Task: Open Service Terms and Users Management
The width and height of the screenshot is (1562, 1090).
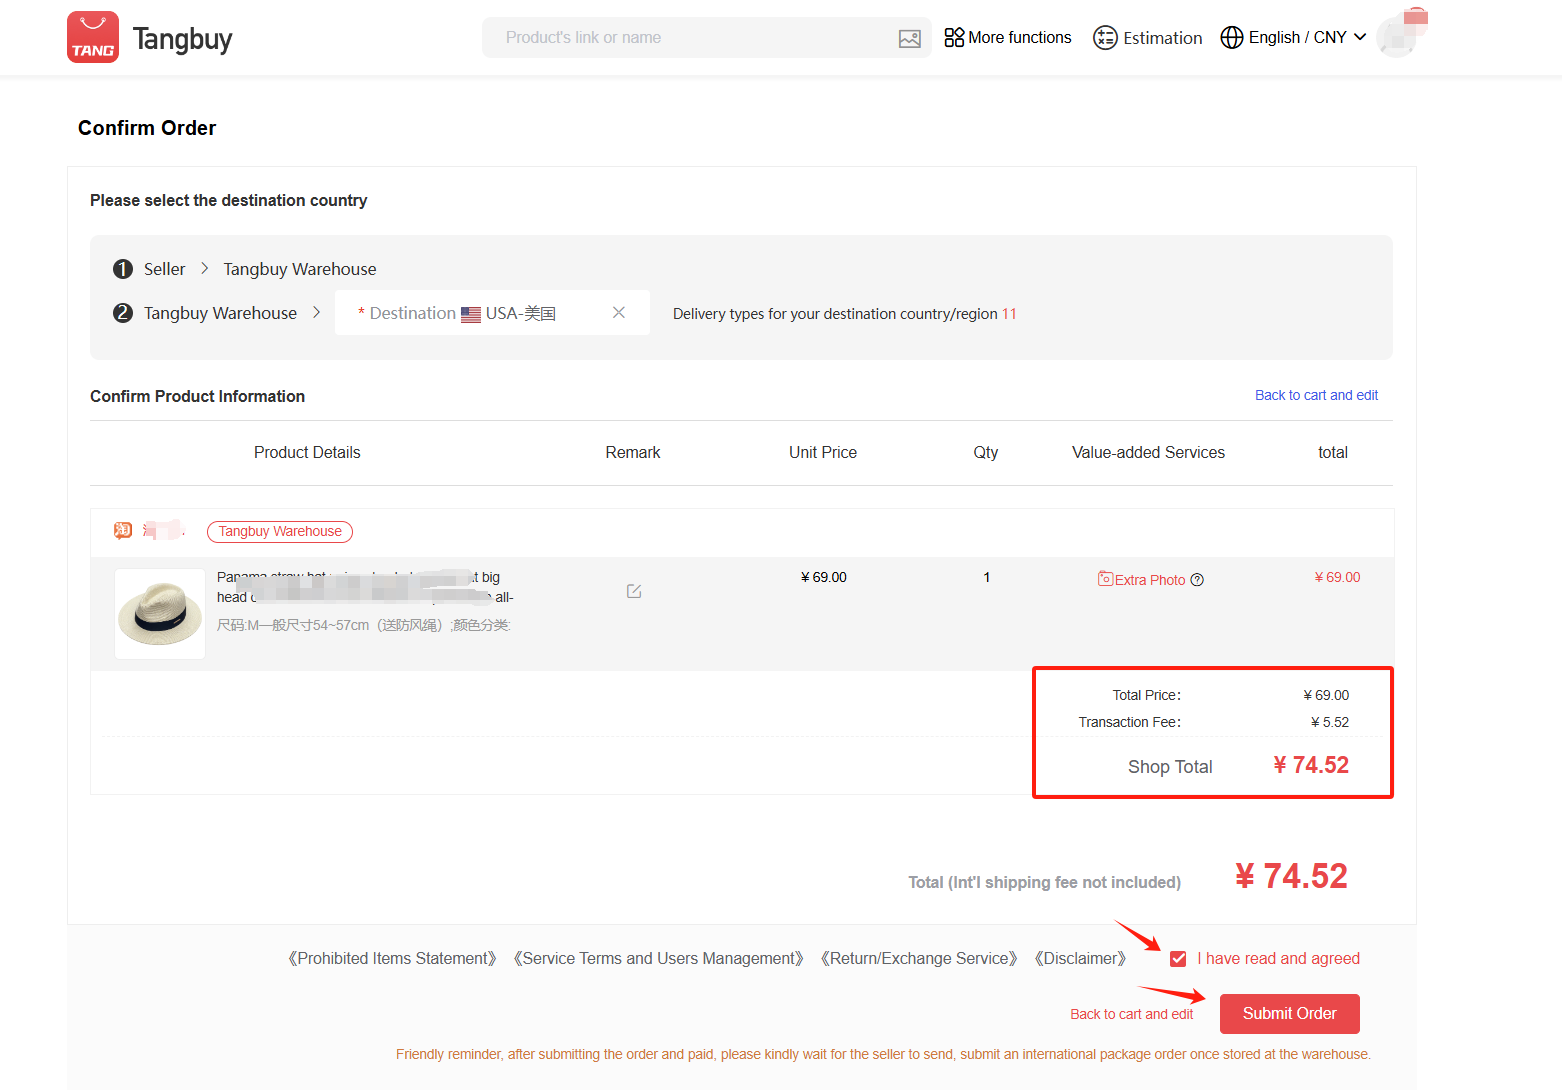Action: 658,958
